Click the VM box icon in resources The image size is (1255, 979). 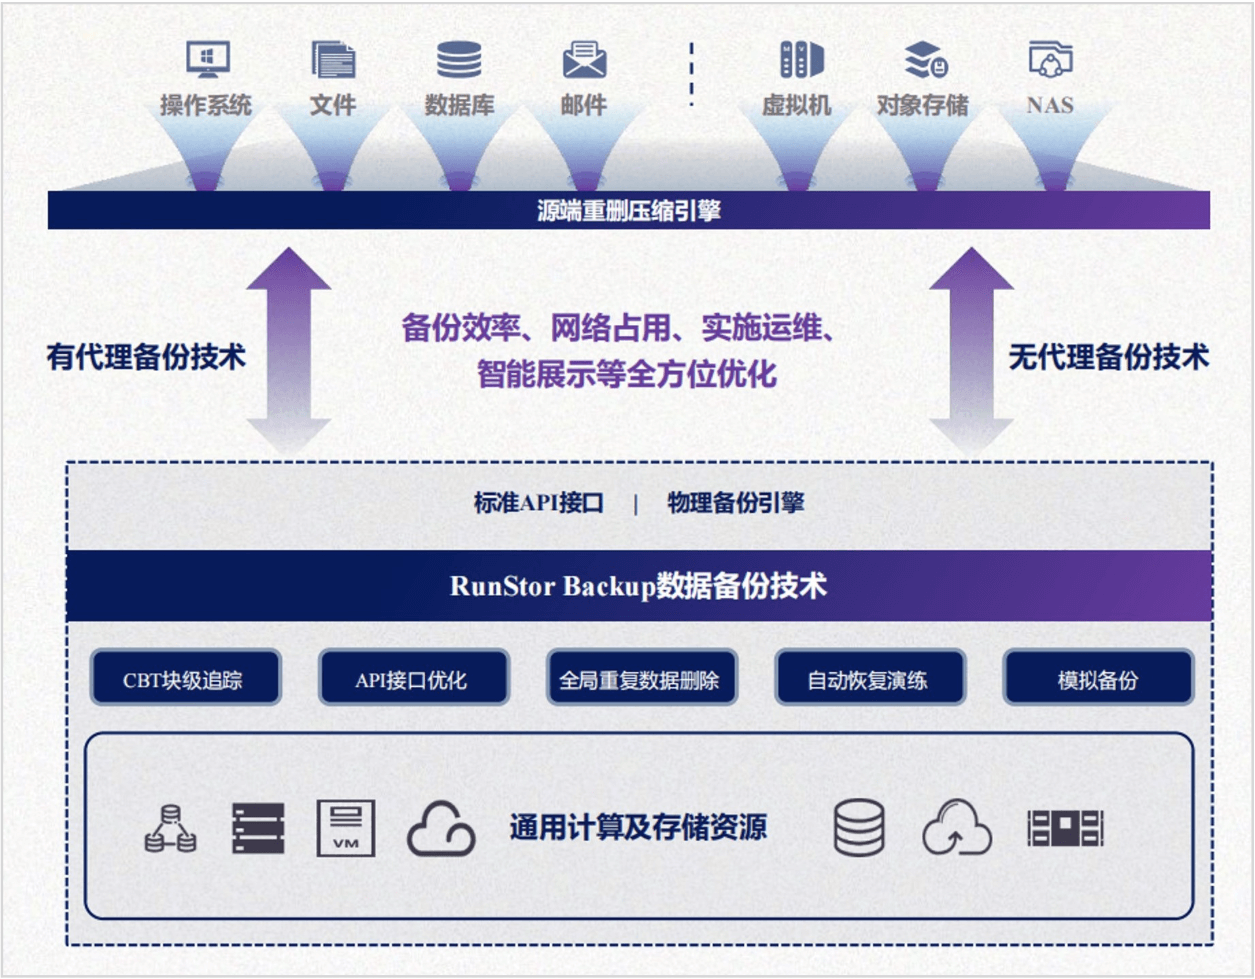click(x=346, y=828)
